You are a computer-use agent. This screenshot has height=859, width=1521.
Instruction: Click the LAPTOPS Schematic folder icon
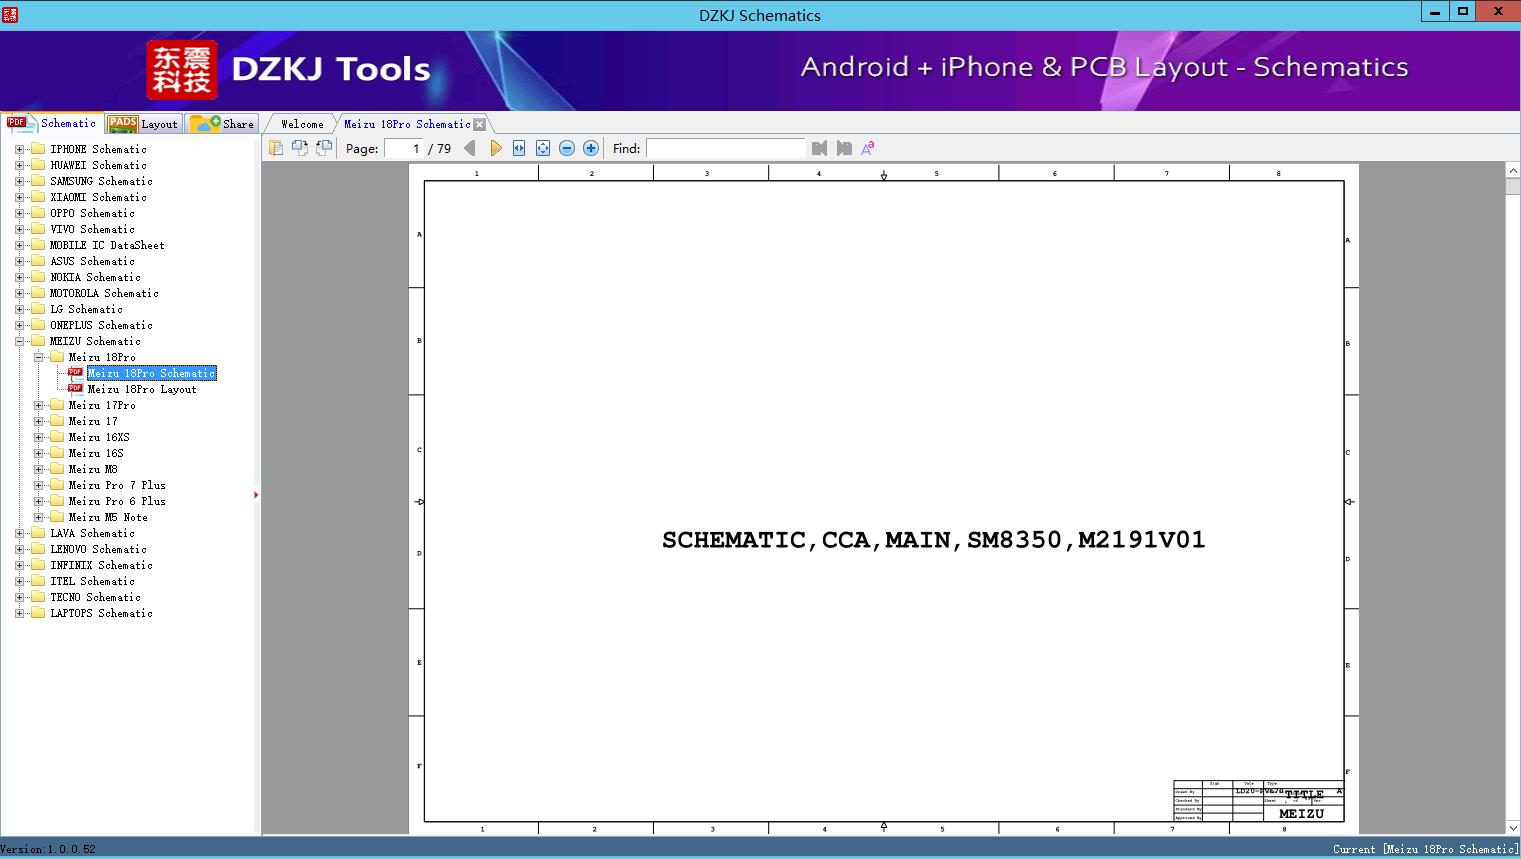pyautogui.click(x=38, y=613)
